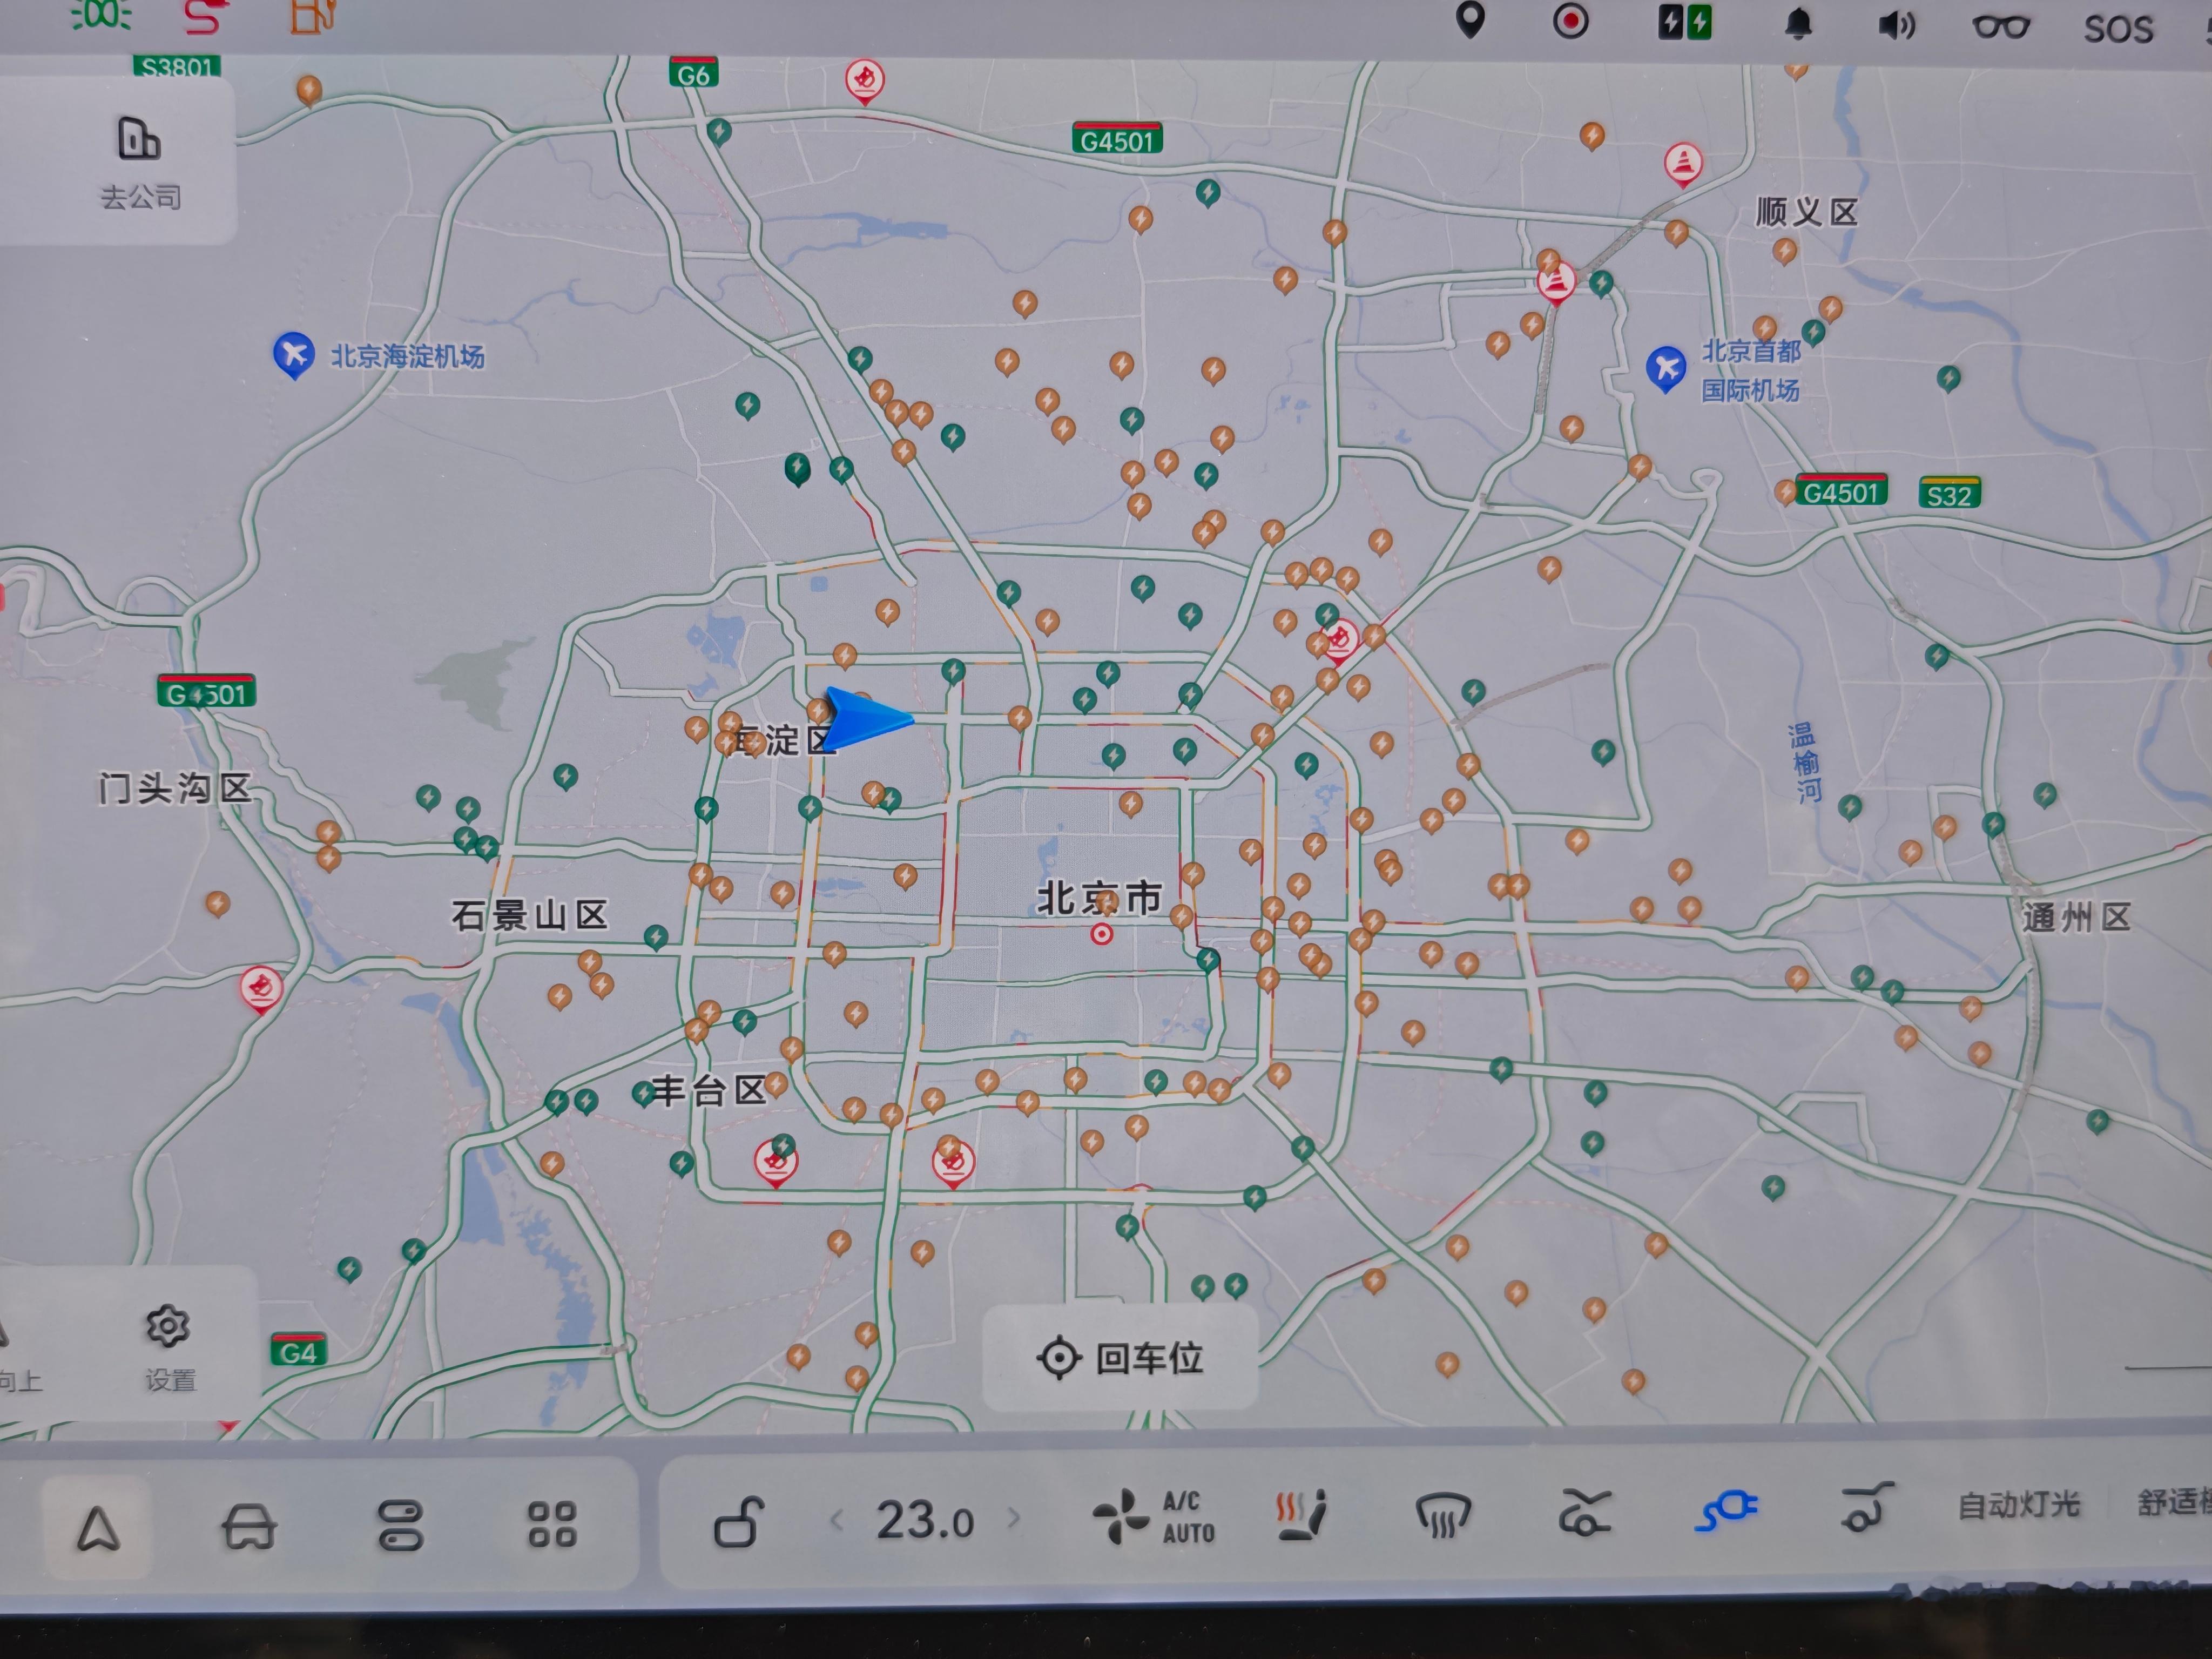The image size is (2212, 1659).
Task: Open the notification bell
Action: (x=1798, y=24)
